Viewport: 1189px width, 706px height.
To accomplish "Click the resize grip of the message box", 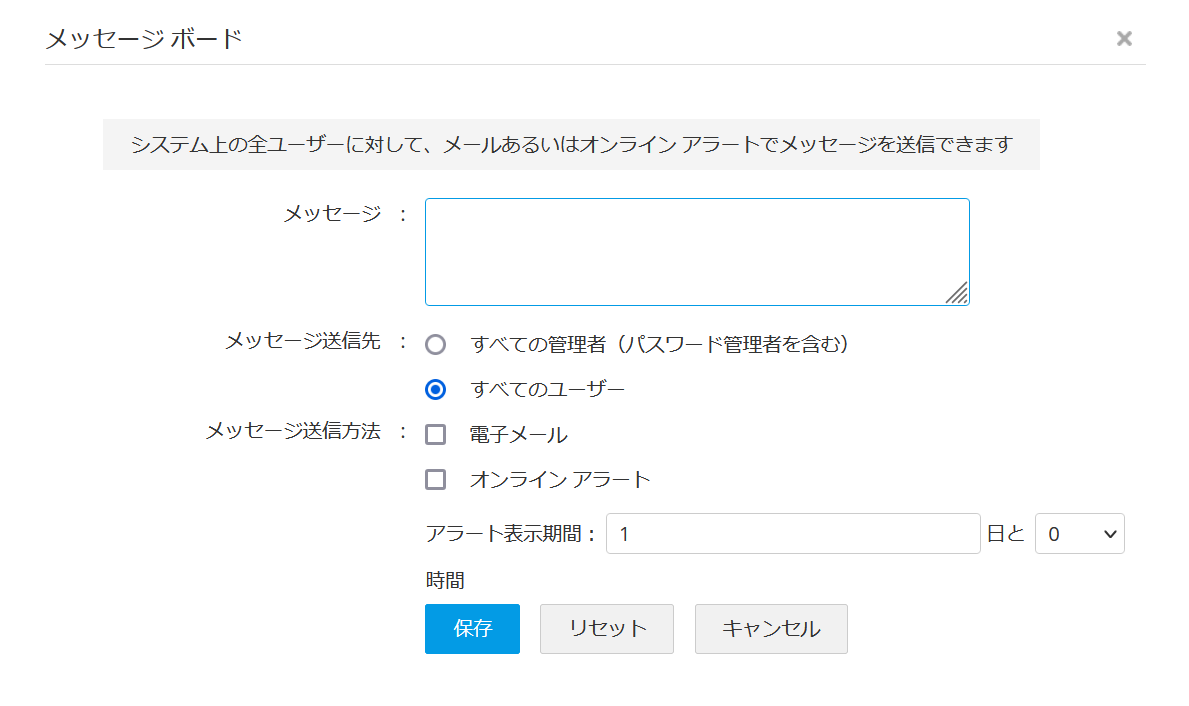I will tap(957, 293).
